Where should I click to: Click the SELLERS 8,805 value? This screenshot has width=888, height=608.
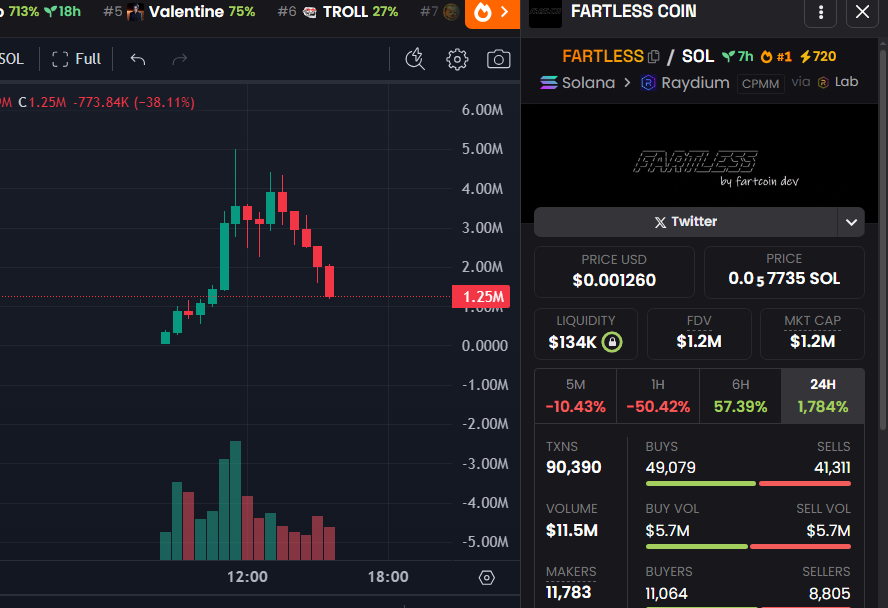click(829, 593)
